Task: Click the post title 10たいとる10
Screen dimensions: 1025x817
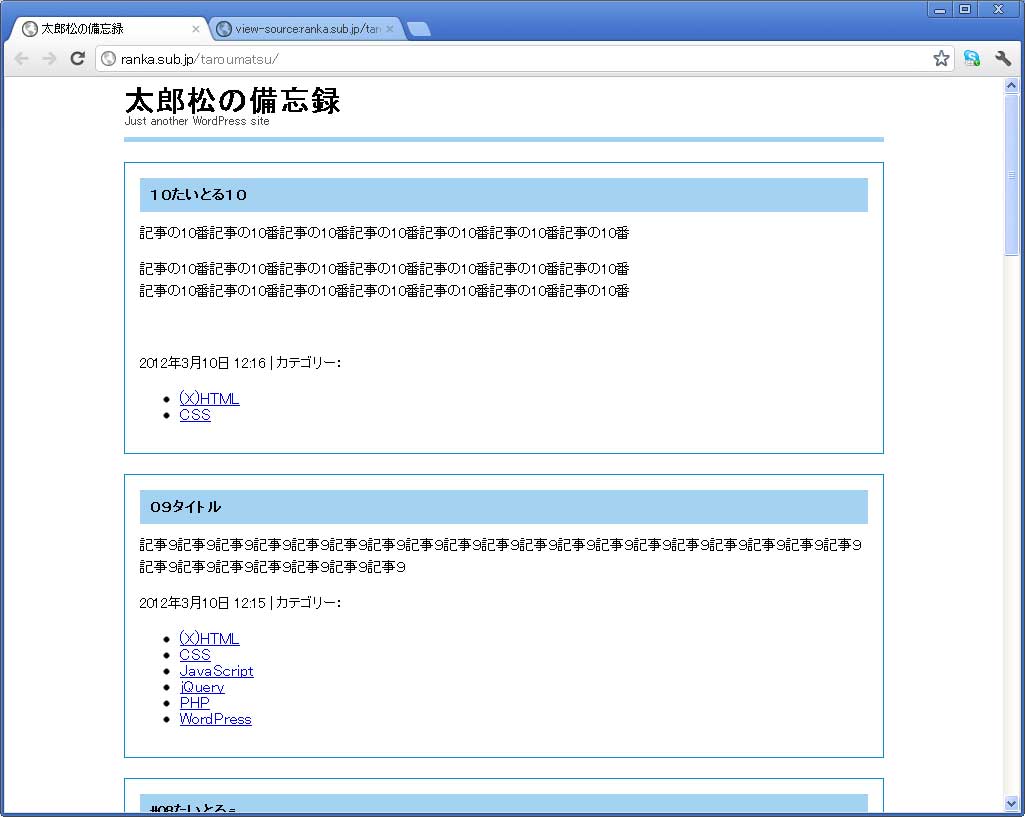Action: tap(198, 195)
